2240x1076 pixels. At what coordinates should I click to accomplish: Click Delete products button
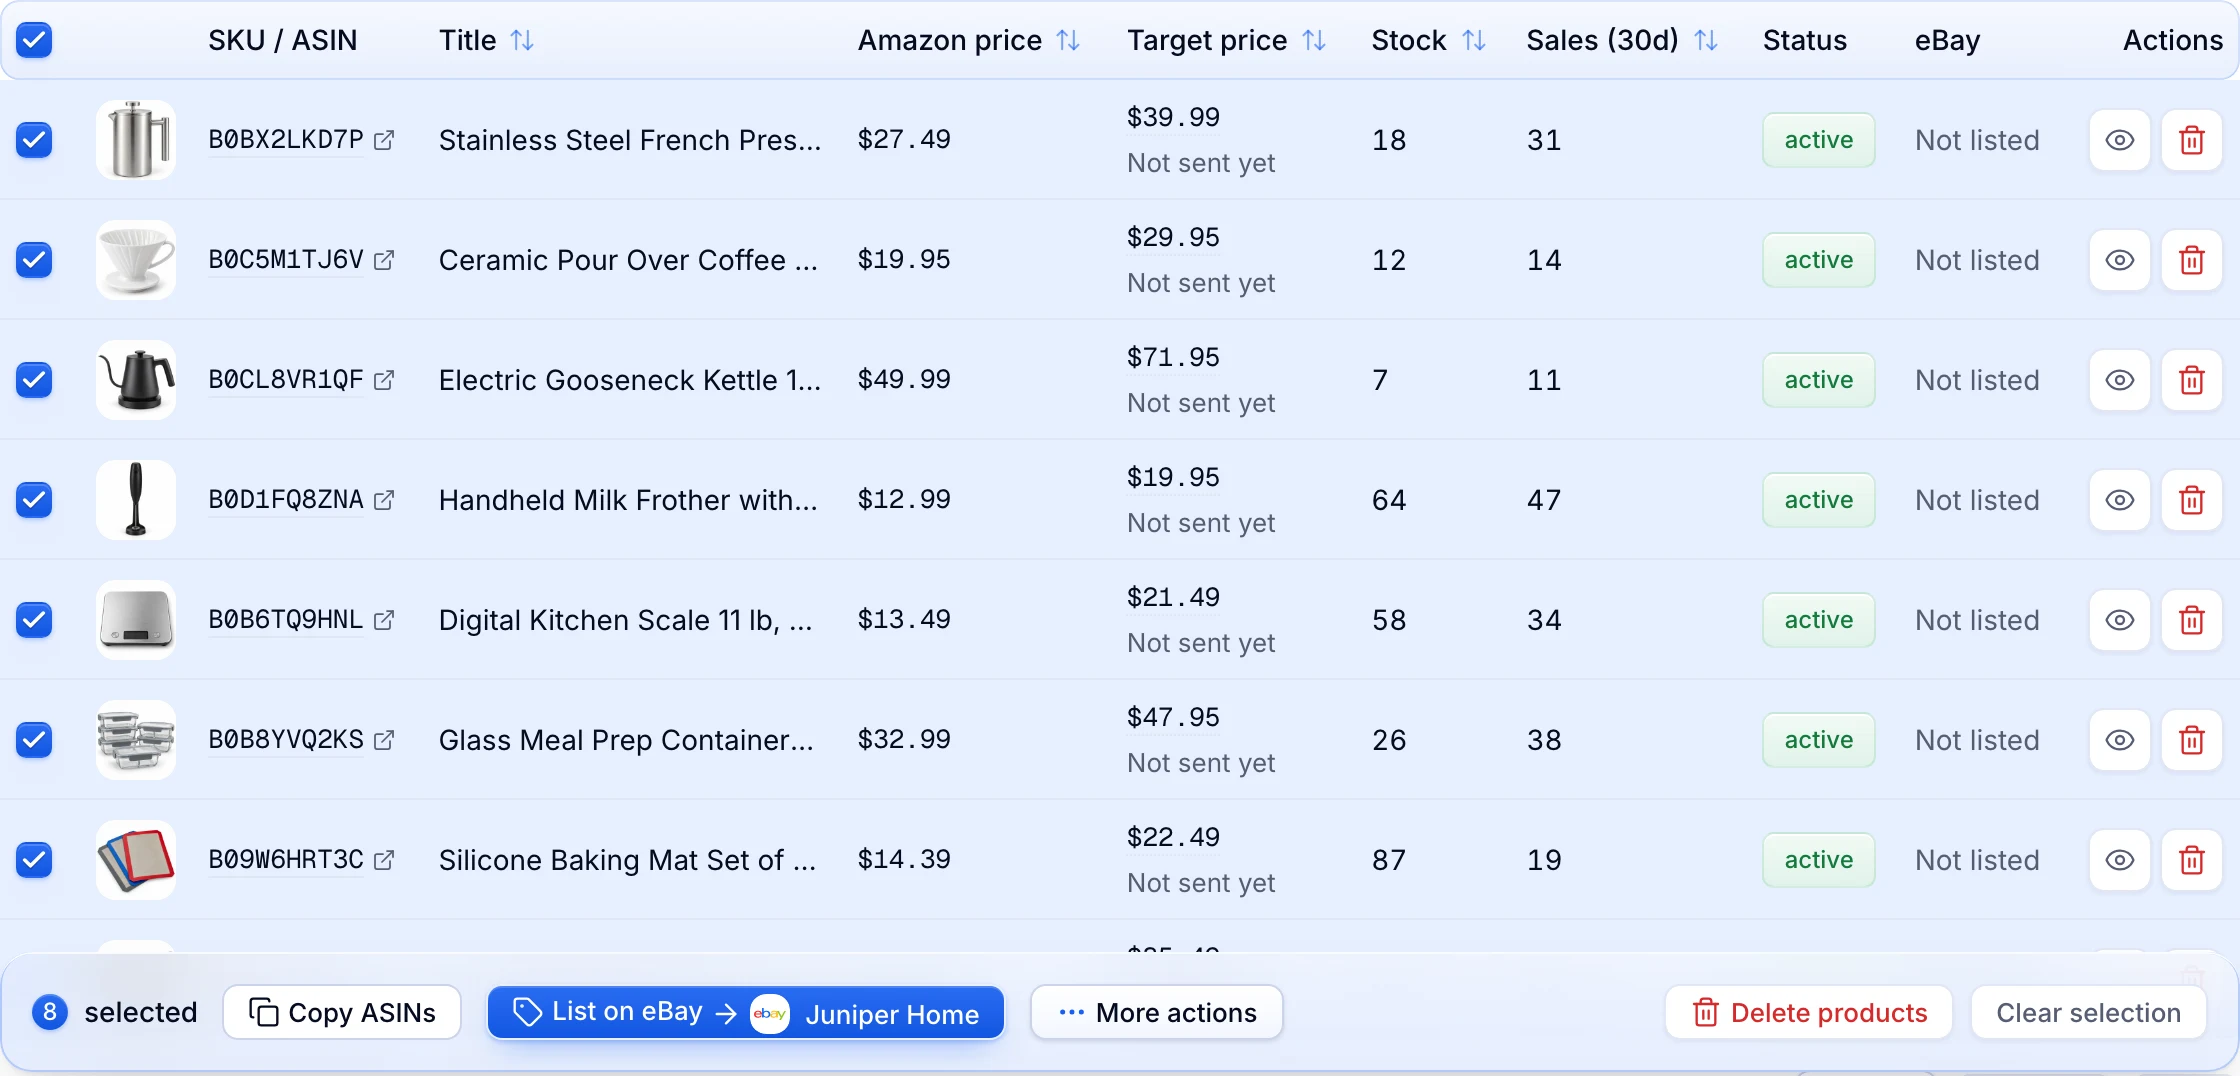(1809, 1013)
